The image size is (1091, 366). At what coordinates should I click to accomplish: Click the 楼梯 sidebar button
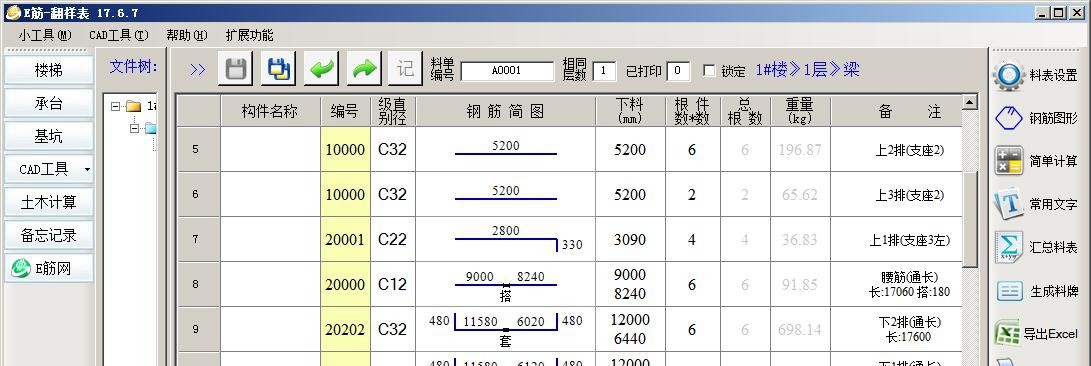tap(49, 70)
